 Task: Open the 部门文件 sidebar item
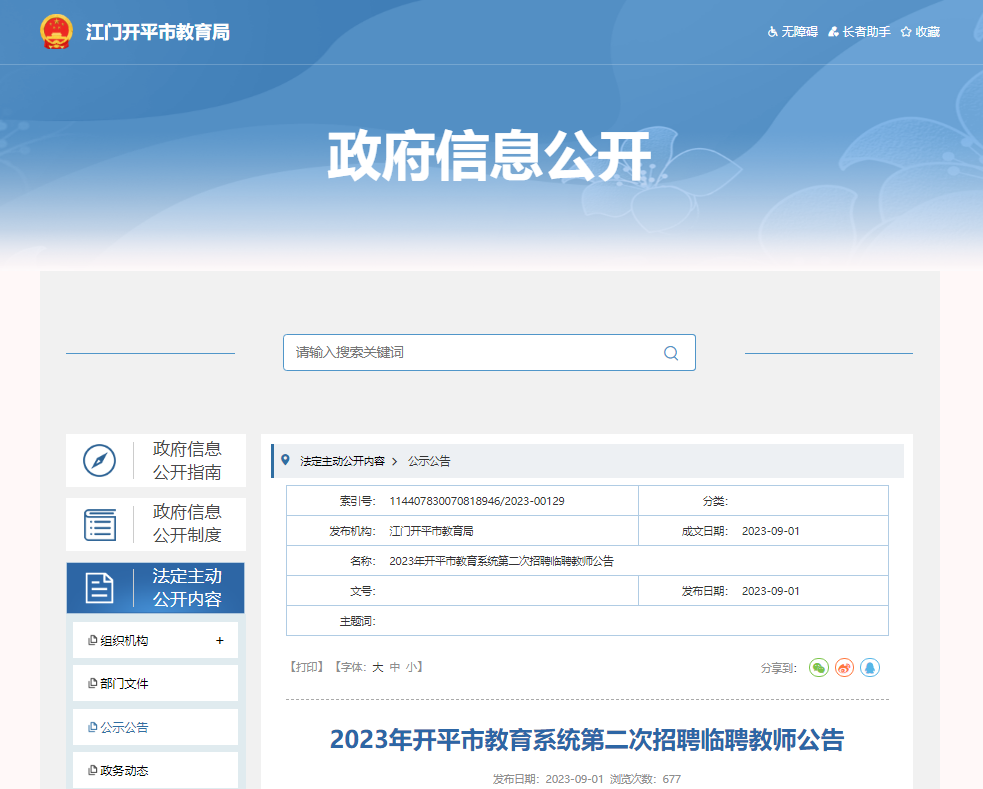124,684
